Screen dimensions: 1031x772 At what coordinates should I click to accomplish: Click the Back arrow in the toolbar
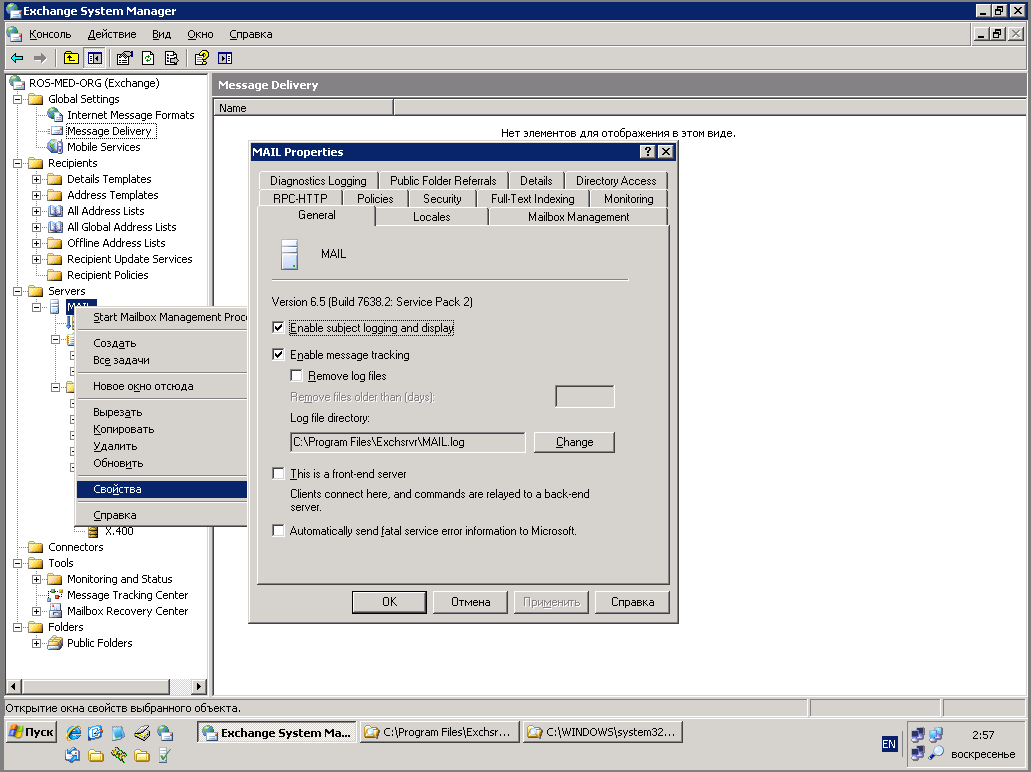pyautogui.click(x=17, y=59)
